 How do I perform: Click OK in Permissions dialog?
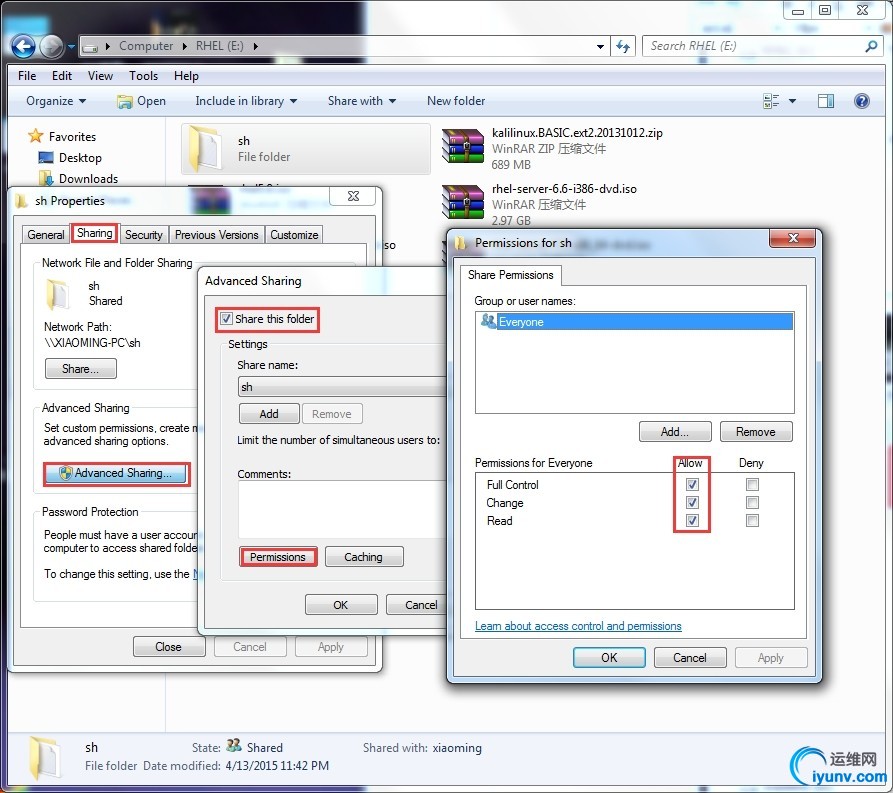[x=609, y=657]
